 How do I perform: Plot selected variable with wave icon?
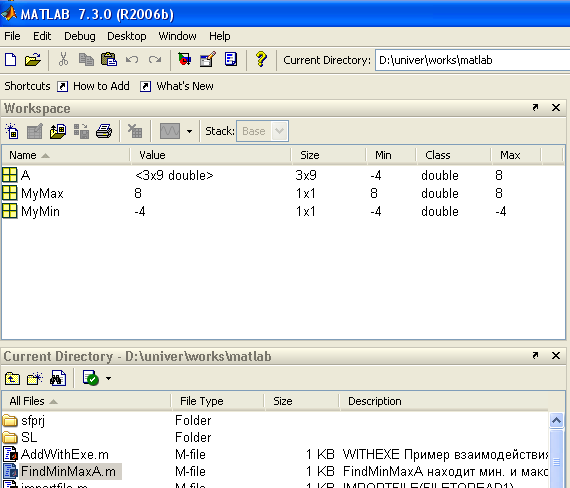click(x=170, y=131)
